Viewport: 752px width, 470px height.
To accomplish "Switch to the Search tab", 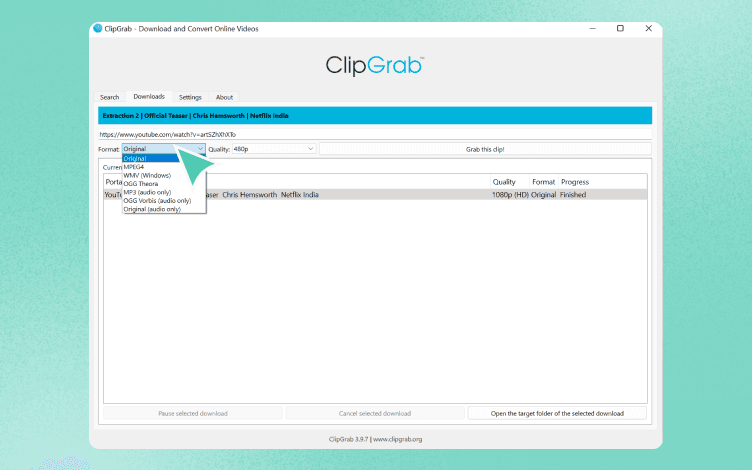I will (x=109, y=97).
